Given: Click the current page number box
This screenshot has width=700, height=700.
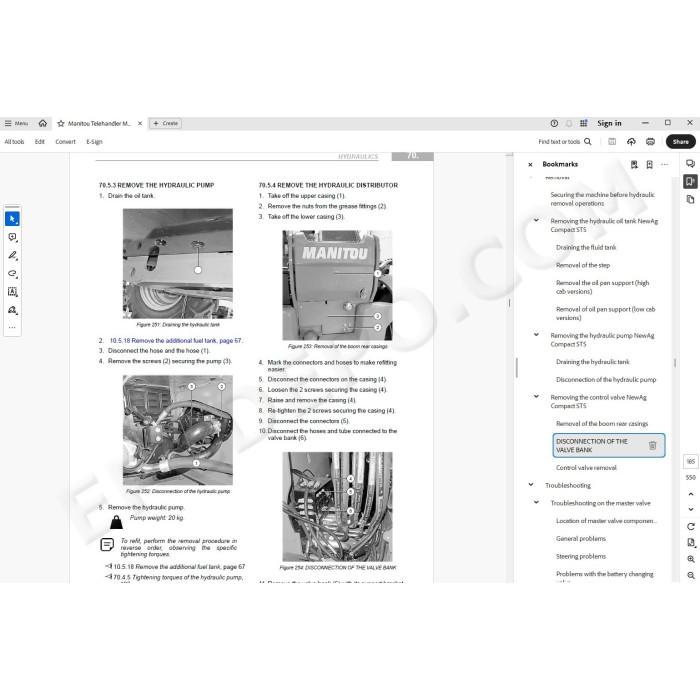Looking at the screenshot, I should [691, 462].
